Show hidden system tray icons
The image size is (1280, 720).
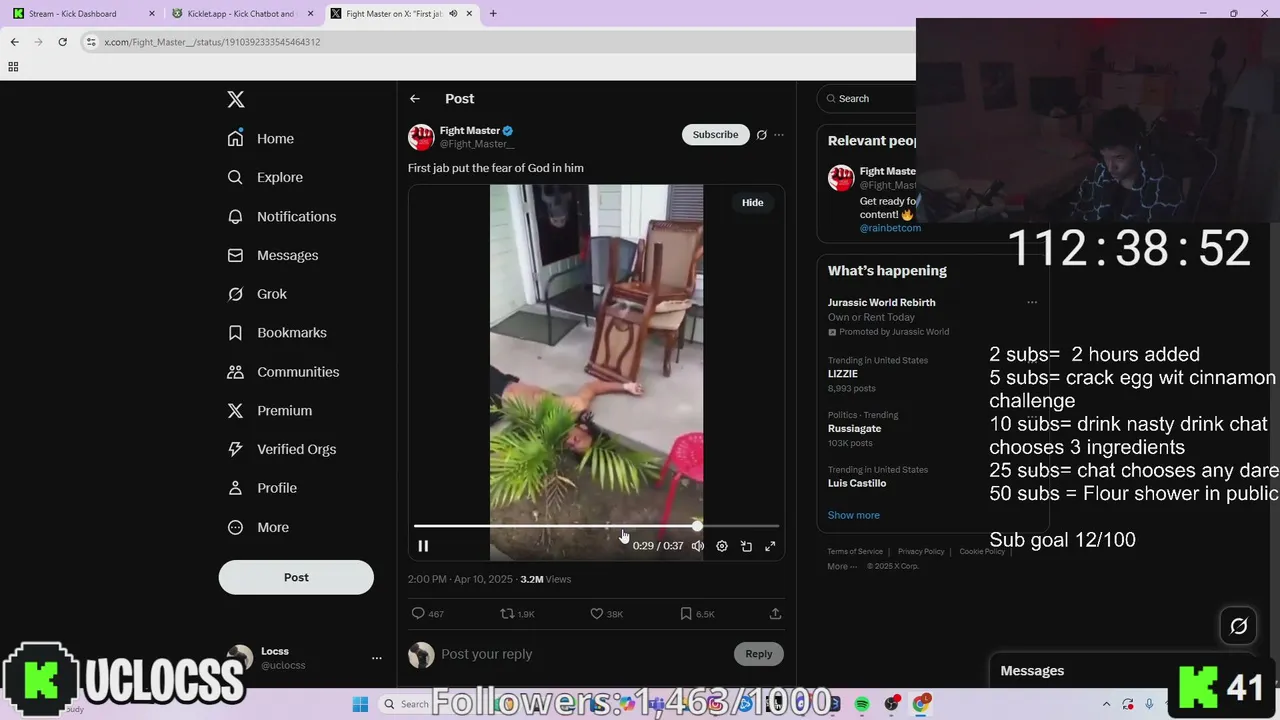pos(1106,704)
